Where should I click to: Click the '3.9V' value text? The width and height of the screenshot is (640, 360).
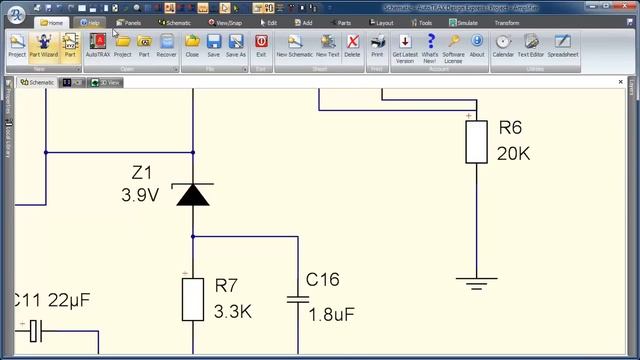click(140, 195)
